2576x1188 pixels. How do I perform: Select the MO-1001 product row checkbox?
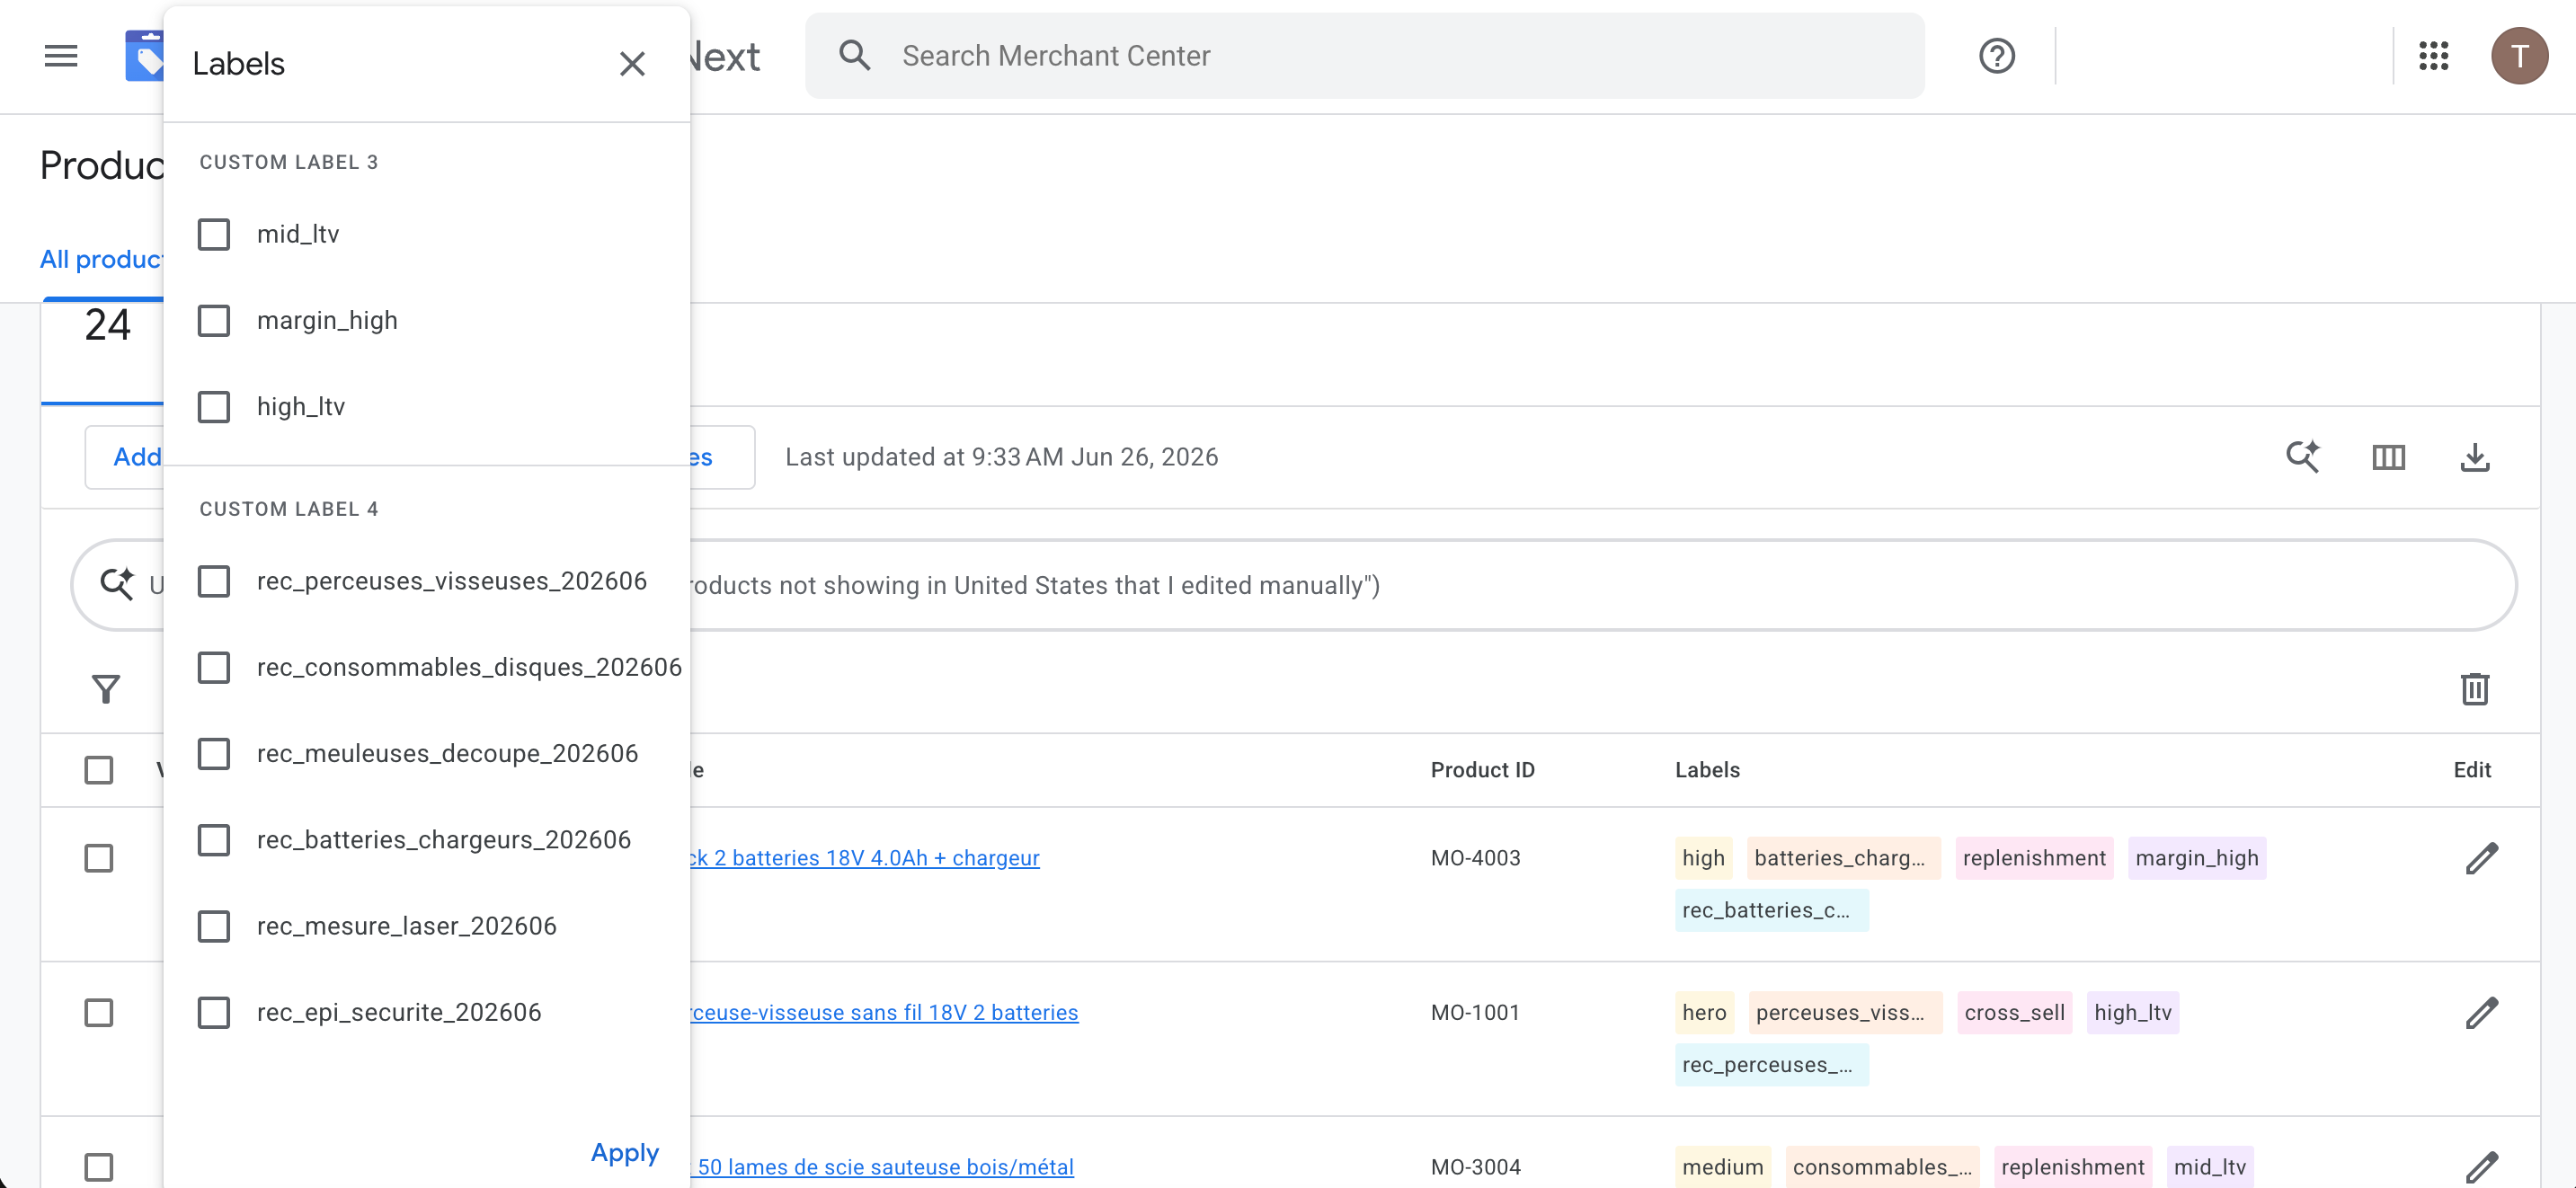[x=99, y=1012]
